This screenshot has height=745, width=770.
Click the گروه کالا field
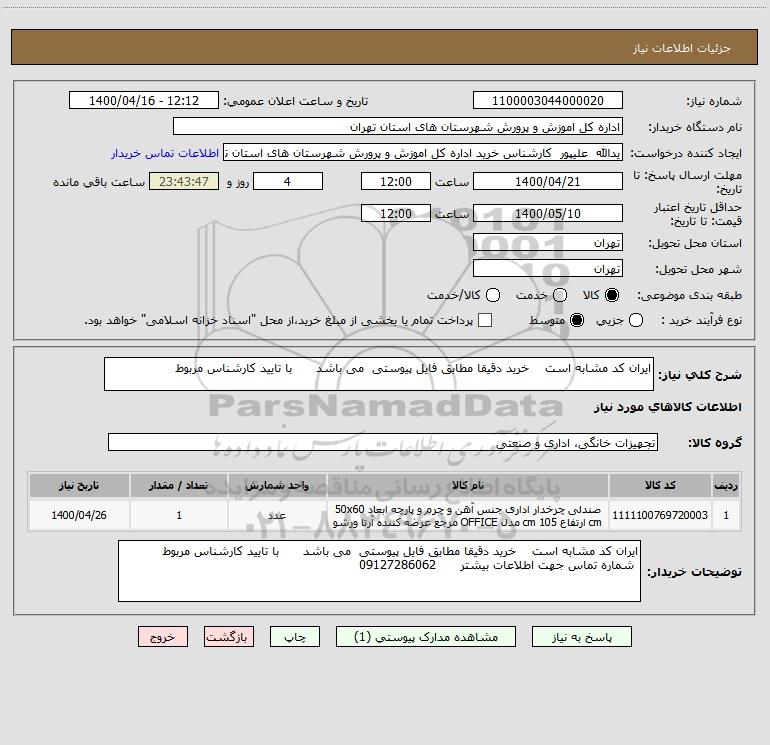click(x=383, y=442)
